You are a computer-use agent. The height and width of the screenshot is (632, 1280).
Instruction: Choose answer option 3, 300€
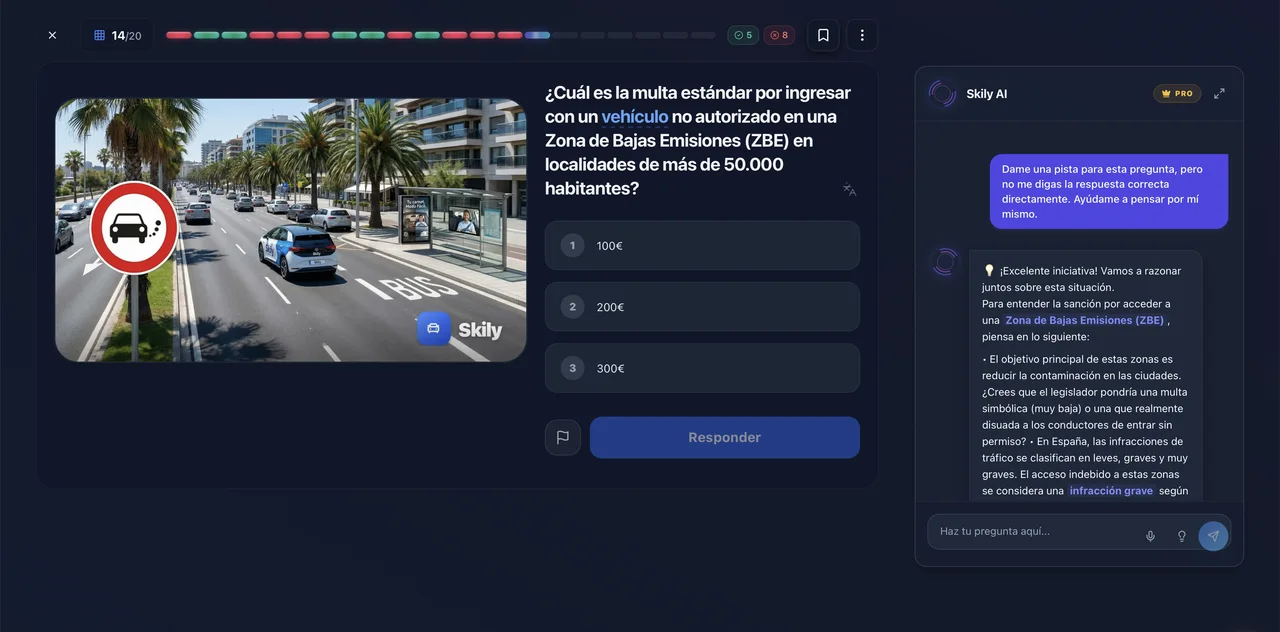tap(702, 368)
